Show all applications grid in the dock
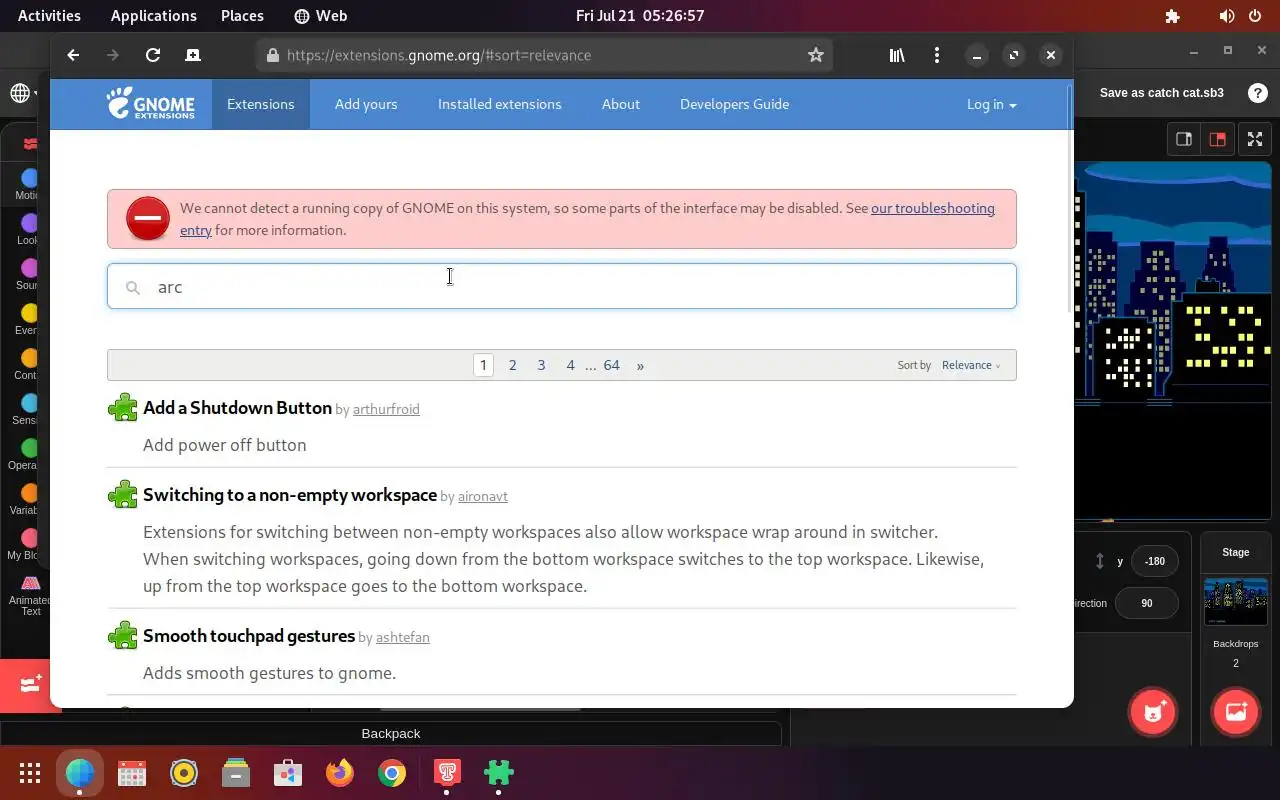 click(x=30, y=773)
